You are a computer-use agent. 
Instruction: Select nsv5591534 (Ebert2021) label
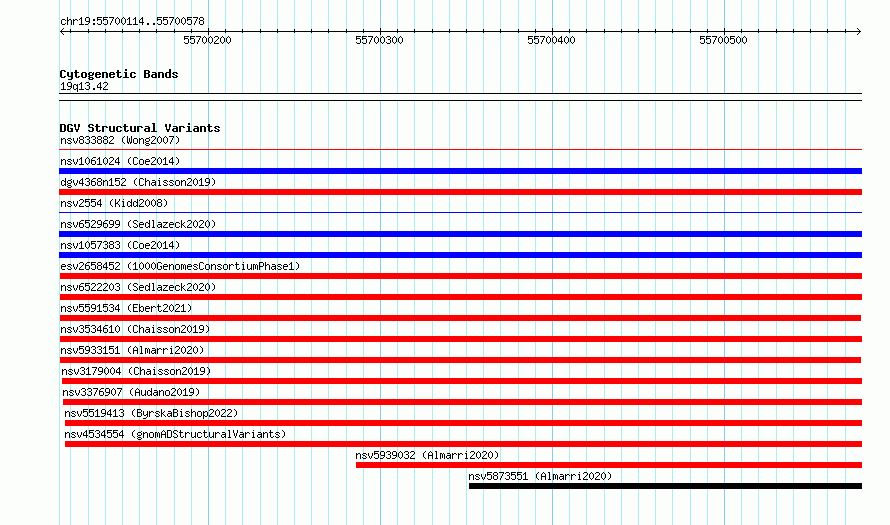pyautogui.click(x=126, y=308)
